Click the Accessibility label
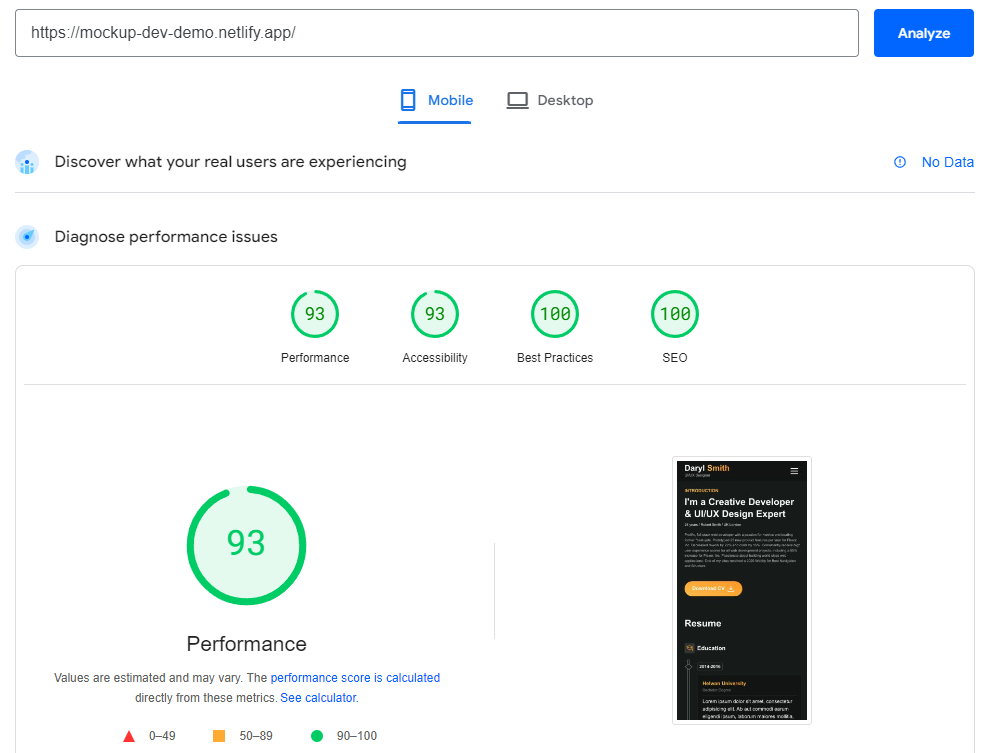 point(435,358)
